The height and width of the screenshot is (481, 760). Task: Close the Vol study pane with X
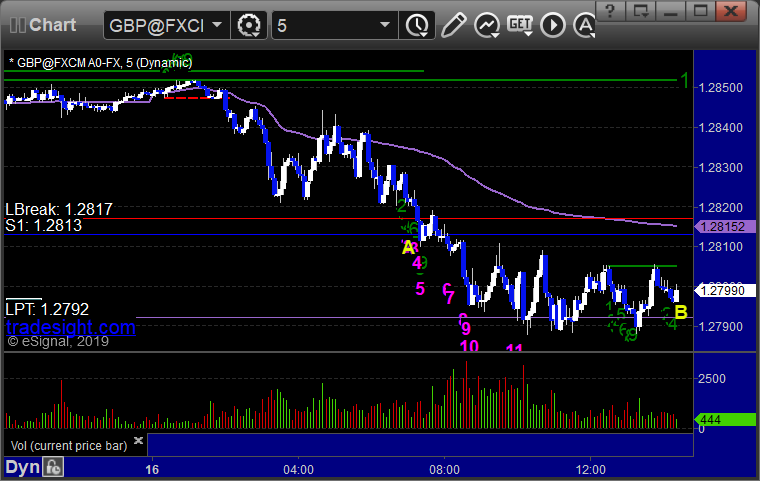tap(138, 440)
